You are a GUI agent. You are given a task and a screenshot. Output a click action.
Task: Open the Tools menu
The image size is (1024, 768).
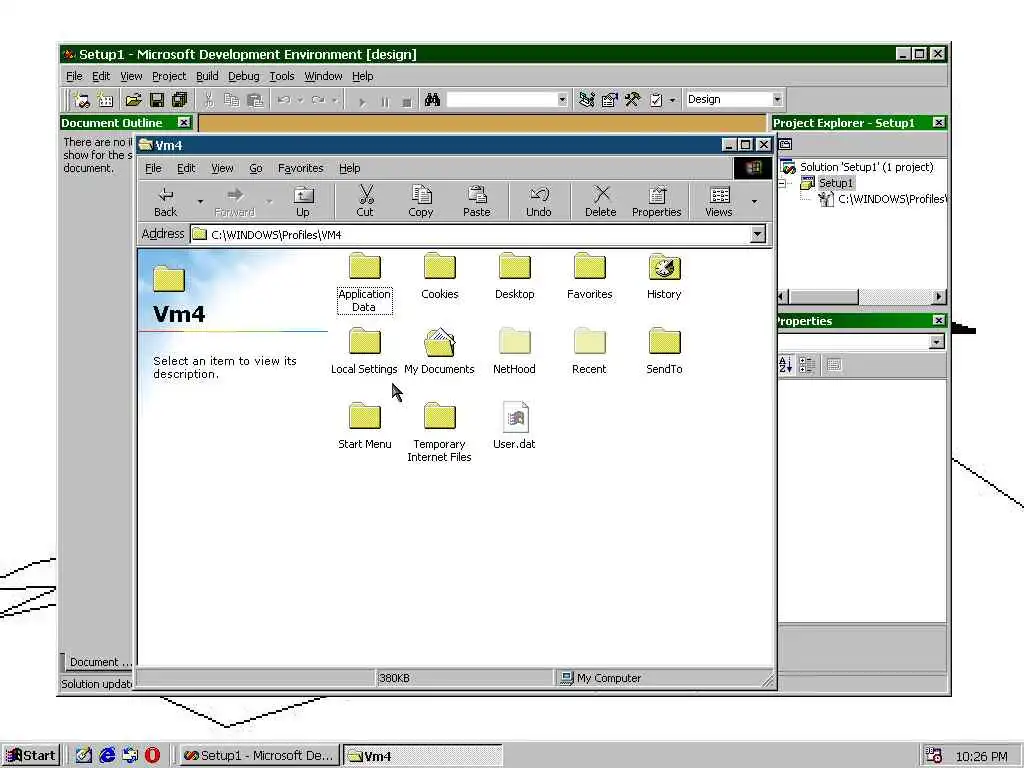coord(281,76)
